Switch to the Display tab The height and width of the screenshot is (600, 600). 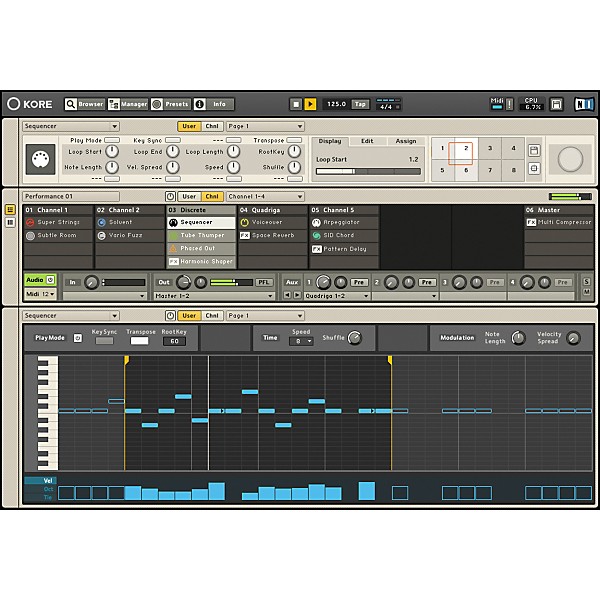329,141
